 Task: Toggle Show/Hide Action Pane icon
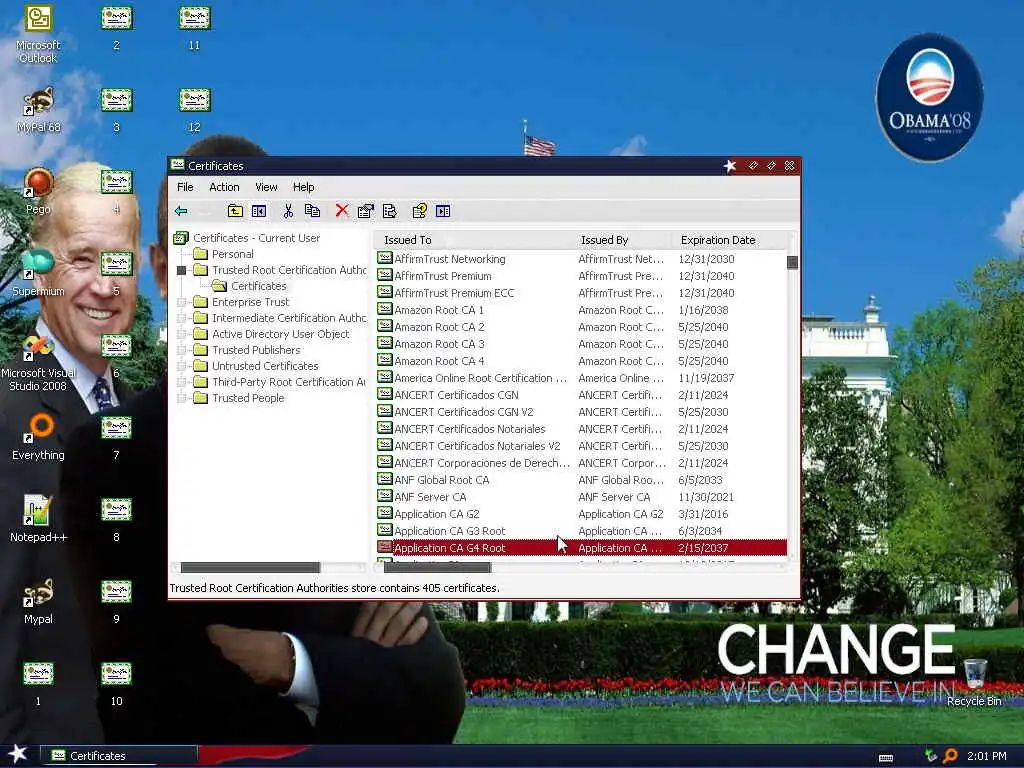click(443, 211)
